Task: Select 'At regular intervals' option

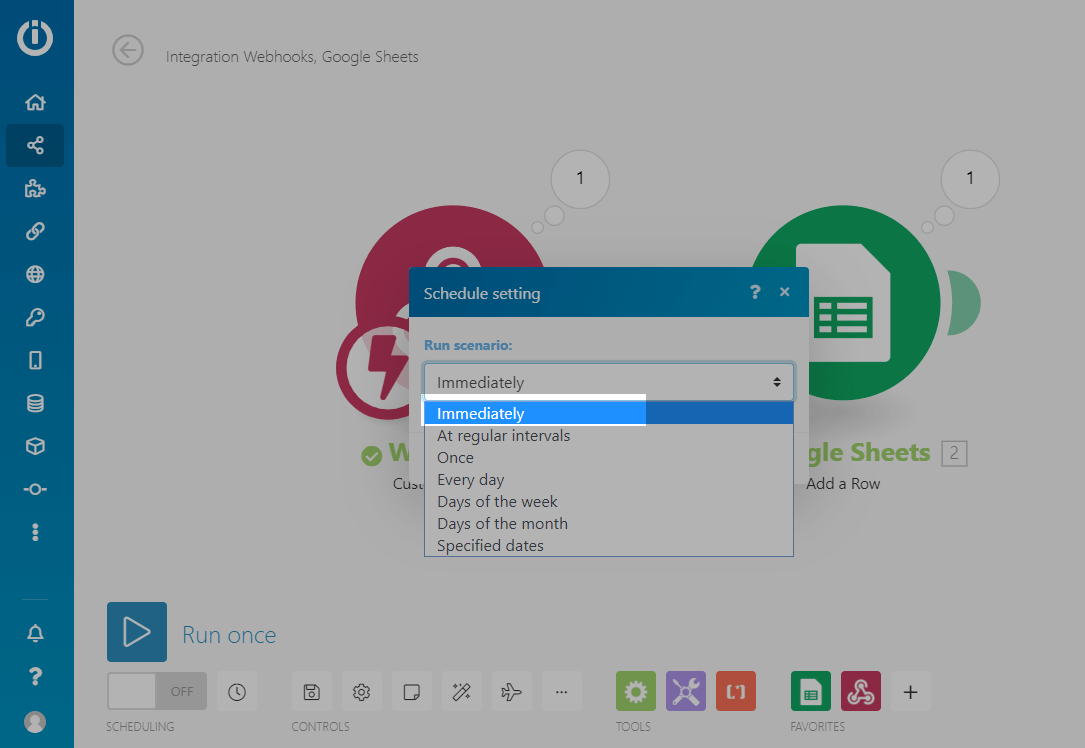Action: (x=503, y=436)
